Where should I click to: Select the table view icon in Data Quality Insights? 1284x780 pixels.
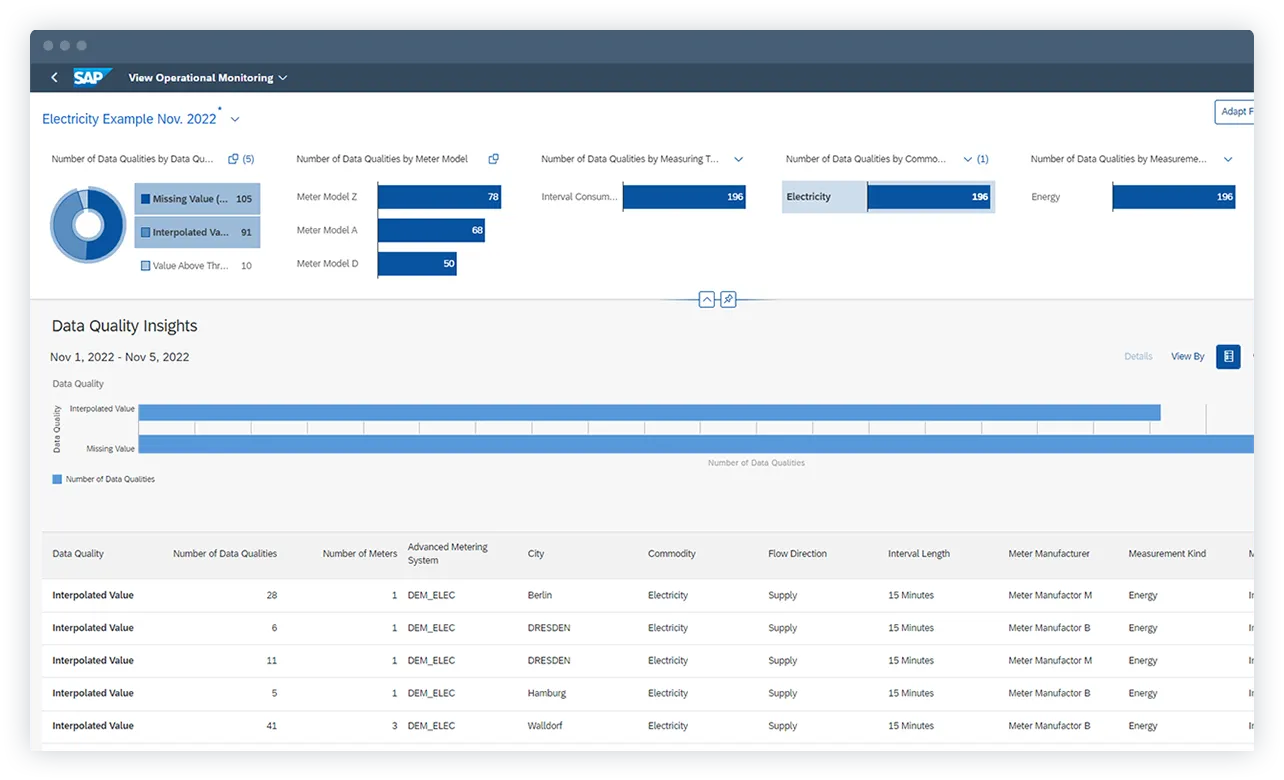click(1228, 356)
